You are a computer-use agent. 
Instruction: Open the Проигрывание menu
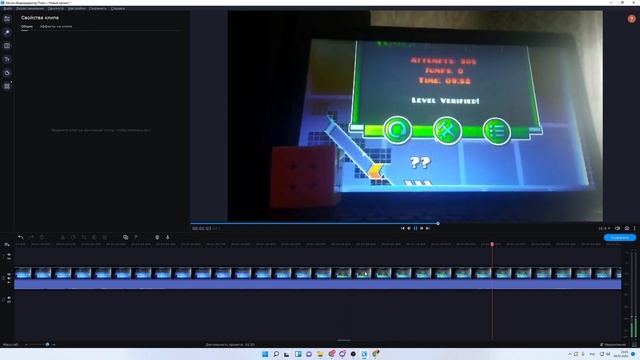click(56, 8)
